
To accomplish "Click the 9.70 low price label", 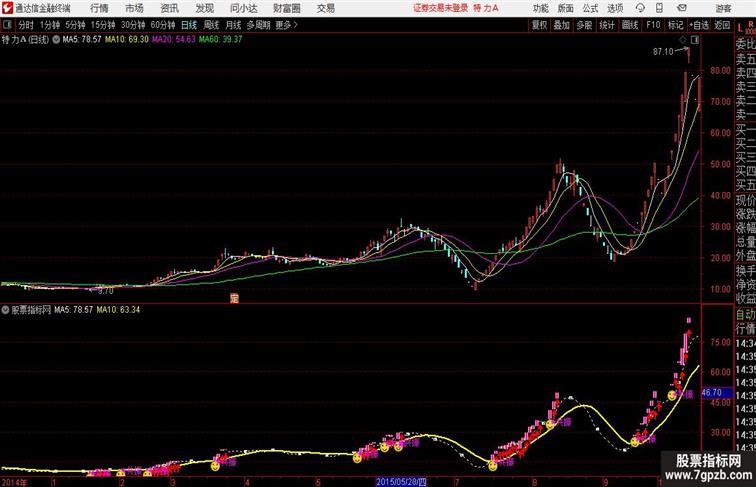I will (106, 291).
